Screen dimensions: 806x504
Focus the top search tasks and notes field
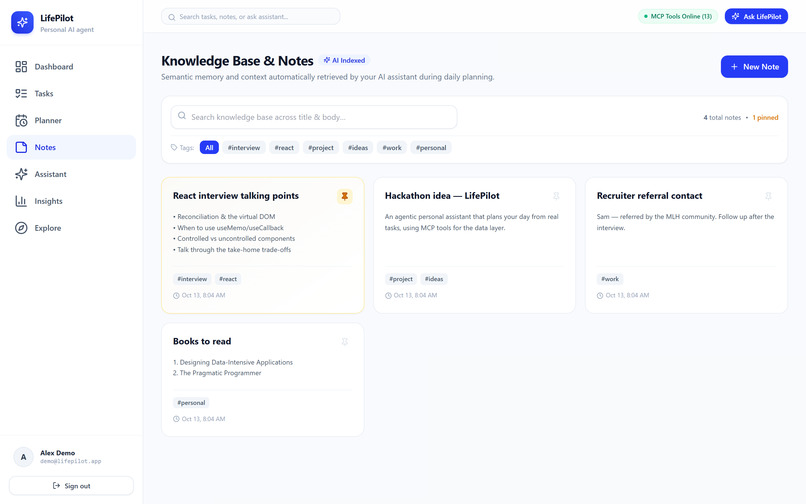tap(251, 16)
